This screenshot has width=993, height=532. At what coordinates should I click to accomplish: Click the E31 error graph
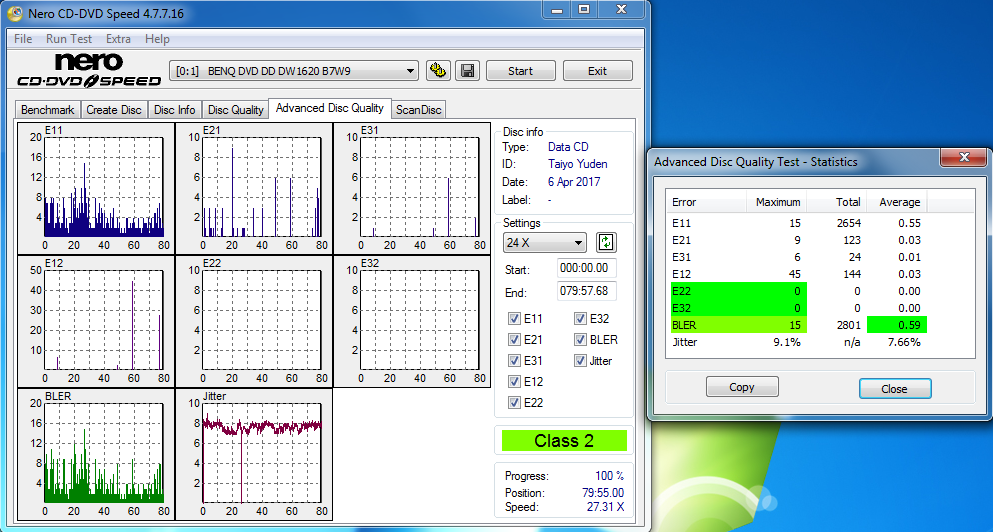(x=412, y=188)
